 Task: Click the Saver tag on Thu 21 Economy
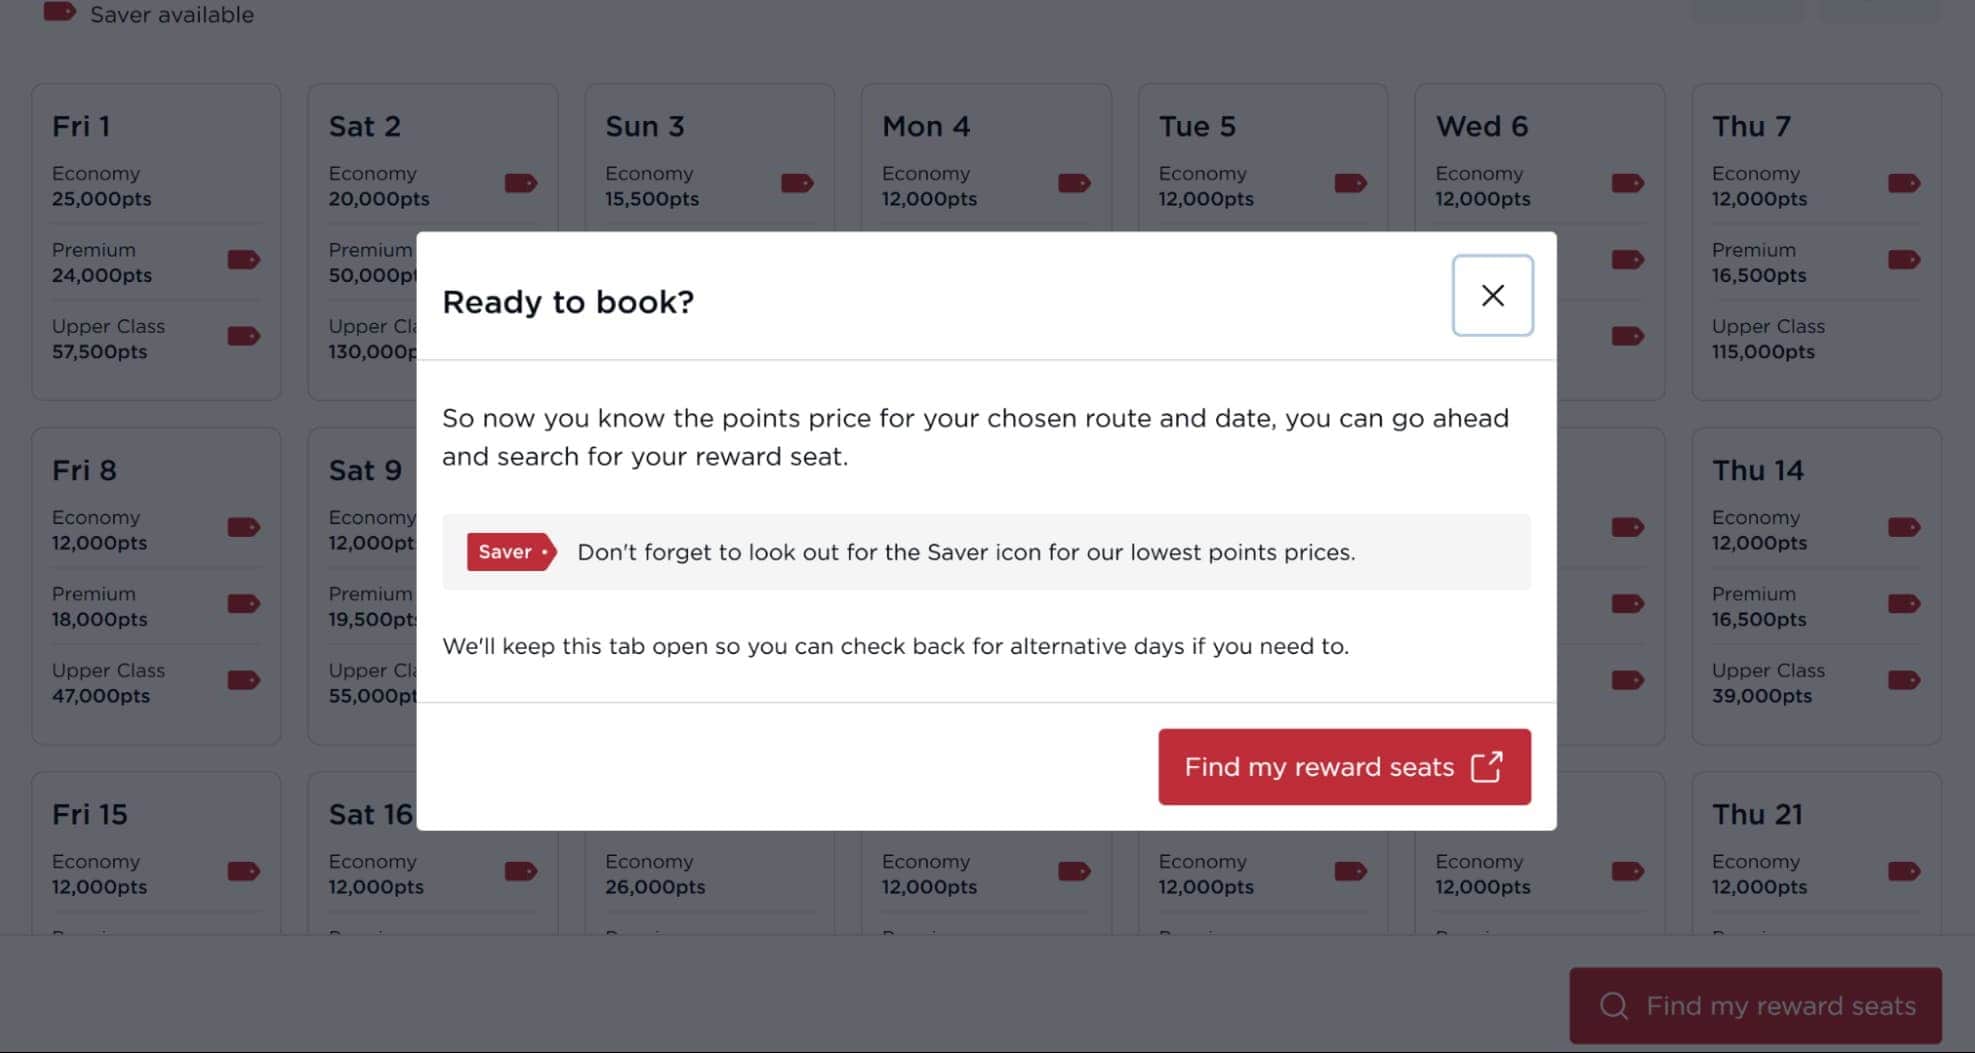click(1905, 871)
